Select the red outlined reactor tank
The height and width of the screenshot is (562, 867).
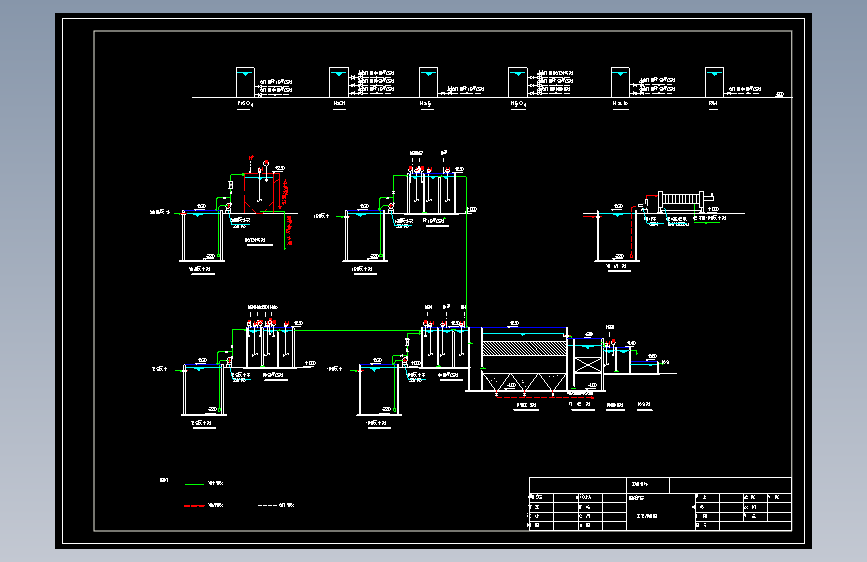[x=259, y=193]
